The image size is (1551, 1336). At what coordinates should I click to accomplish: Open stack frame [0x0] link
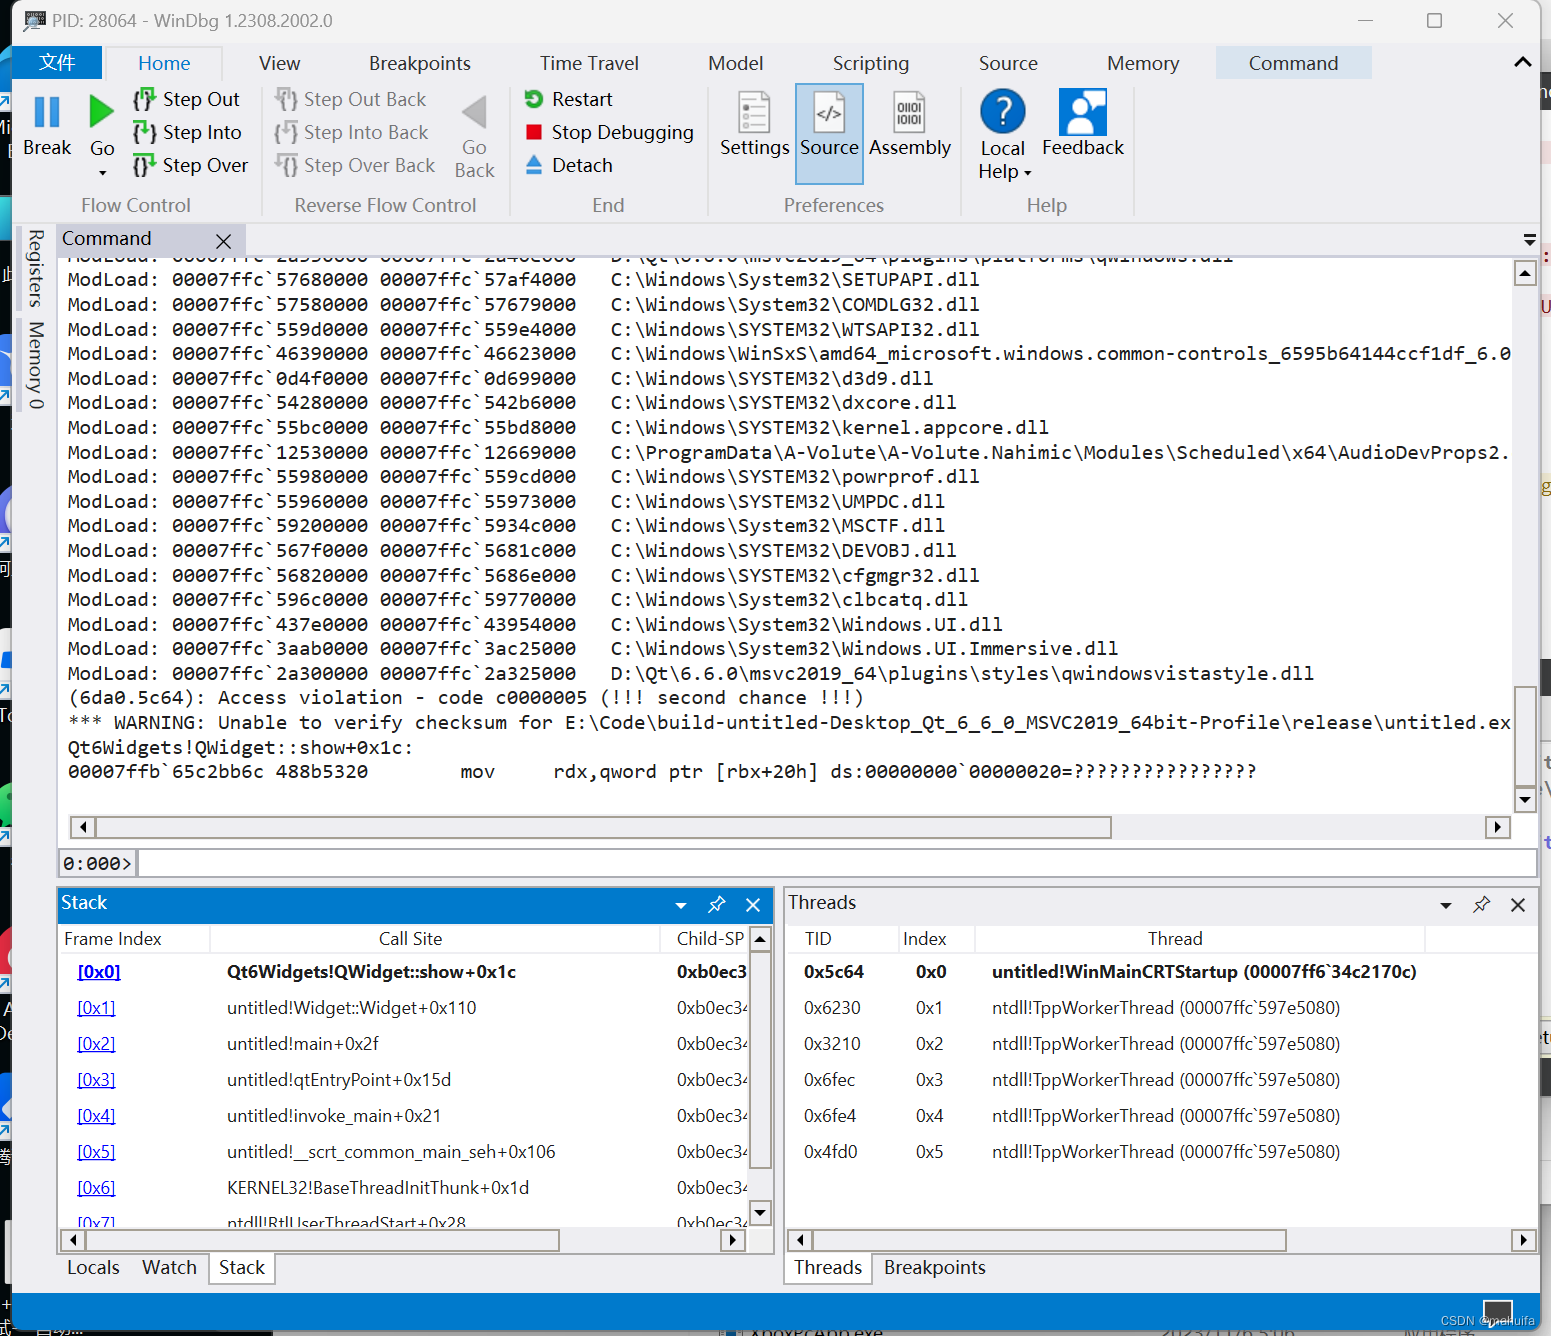coord(99,971)
